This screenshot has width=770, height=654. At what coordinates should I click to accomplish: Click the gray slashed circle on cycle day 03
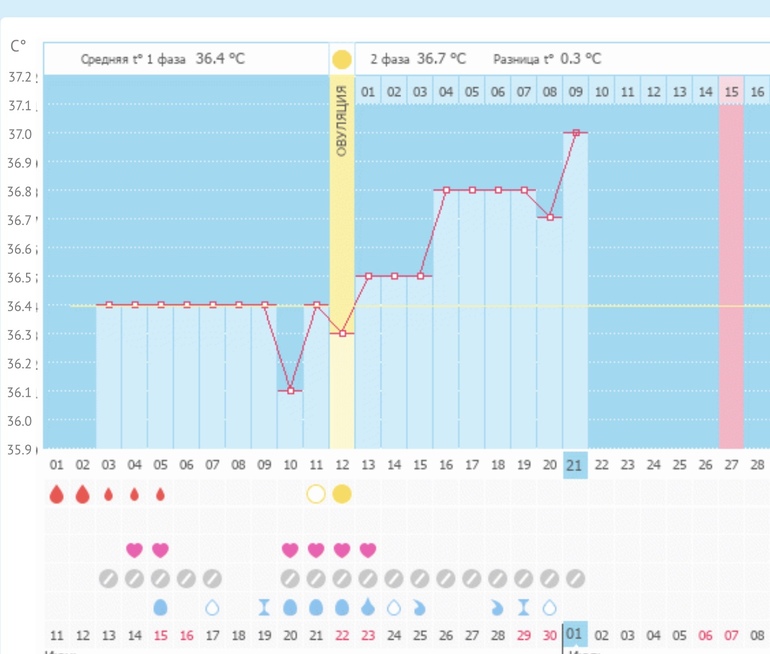108,578
